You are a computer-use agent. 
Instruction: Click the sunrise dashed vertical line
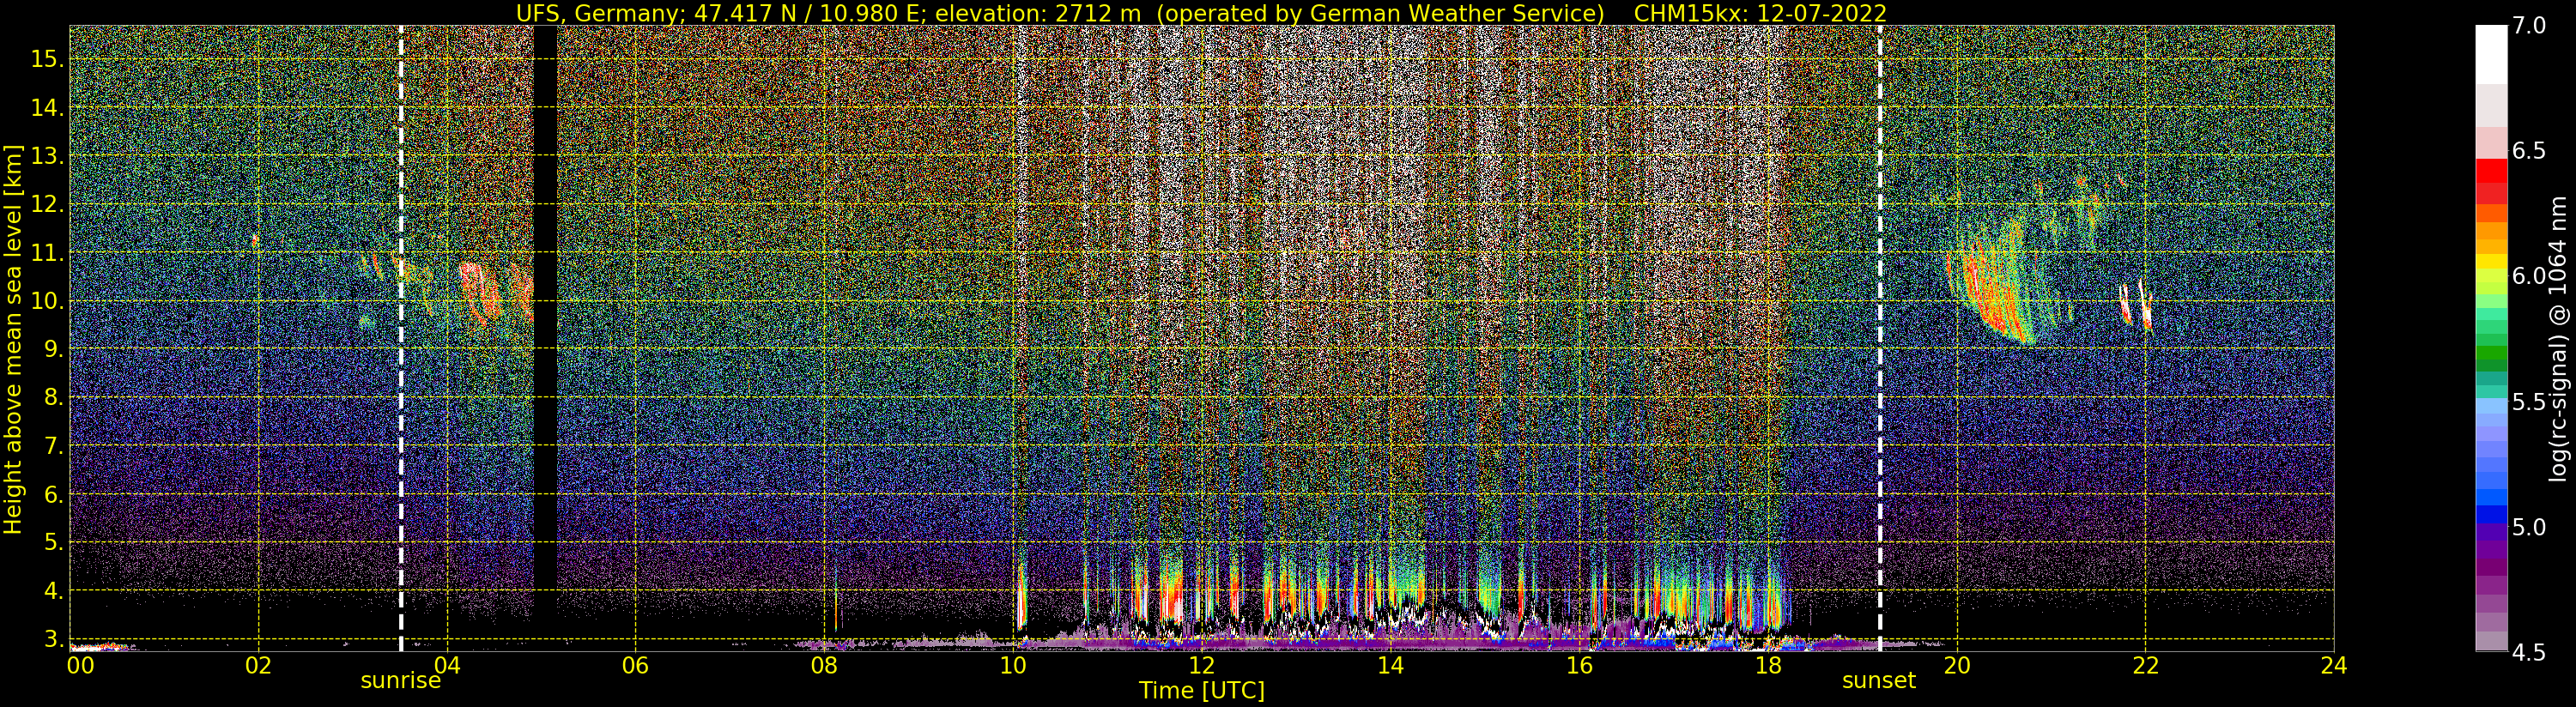tap(401, 338)
